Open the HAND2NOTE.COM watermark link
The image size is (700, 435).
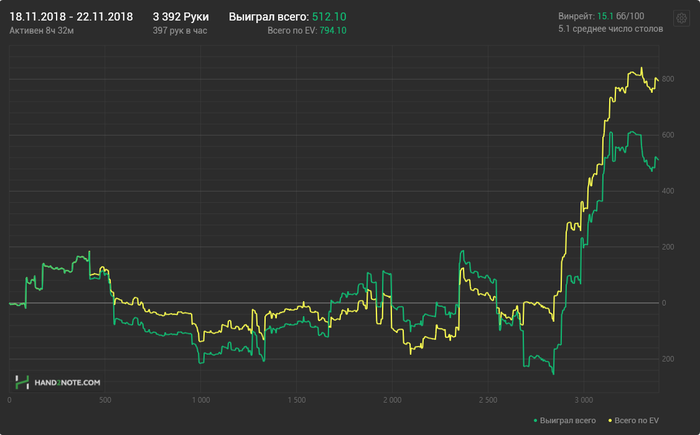[x=67, y=382]
